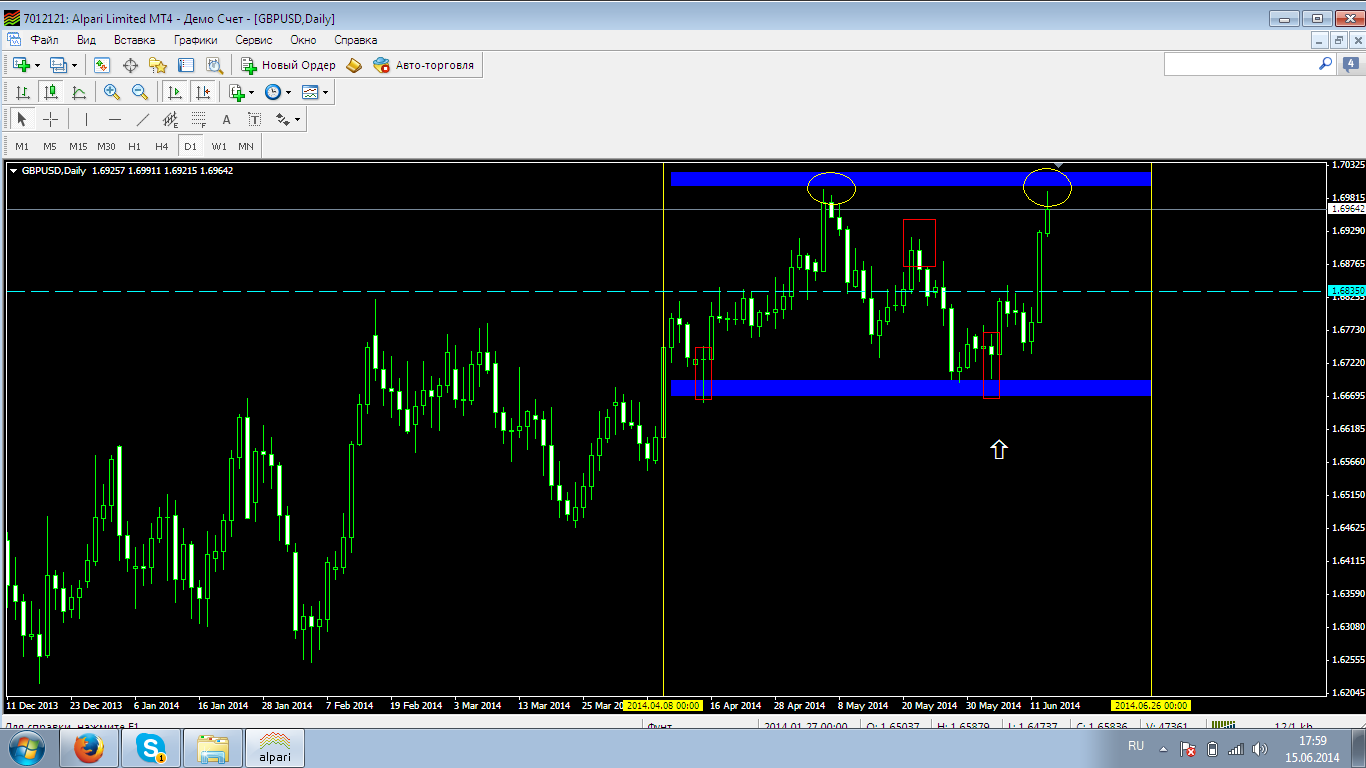Click the chart shift triangle marker

pos(1060,165)
